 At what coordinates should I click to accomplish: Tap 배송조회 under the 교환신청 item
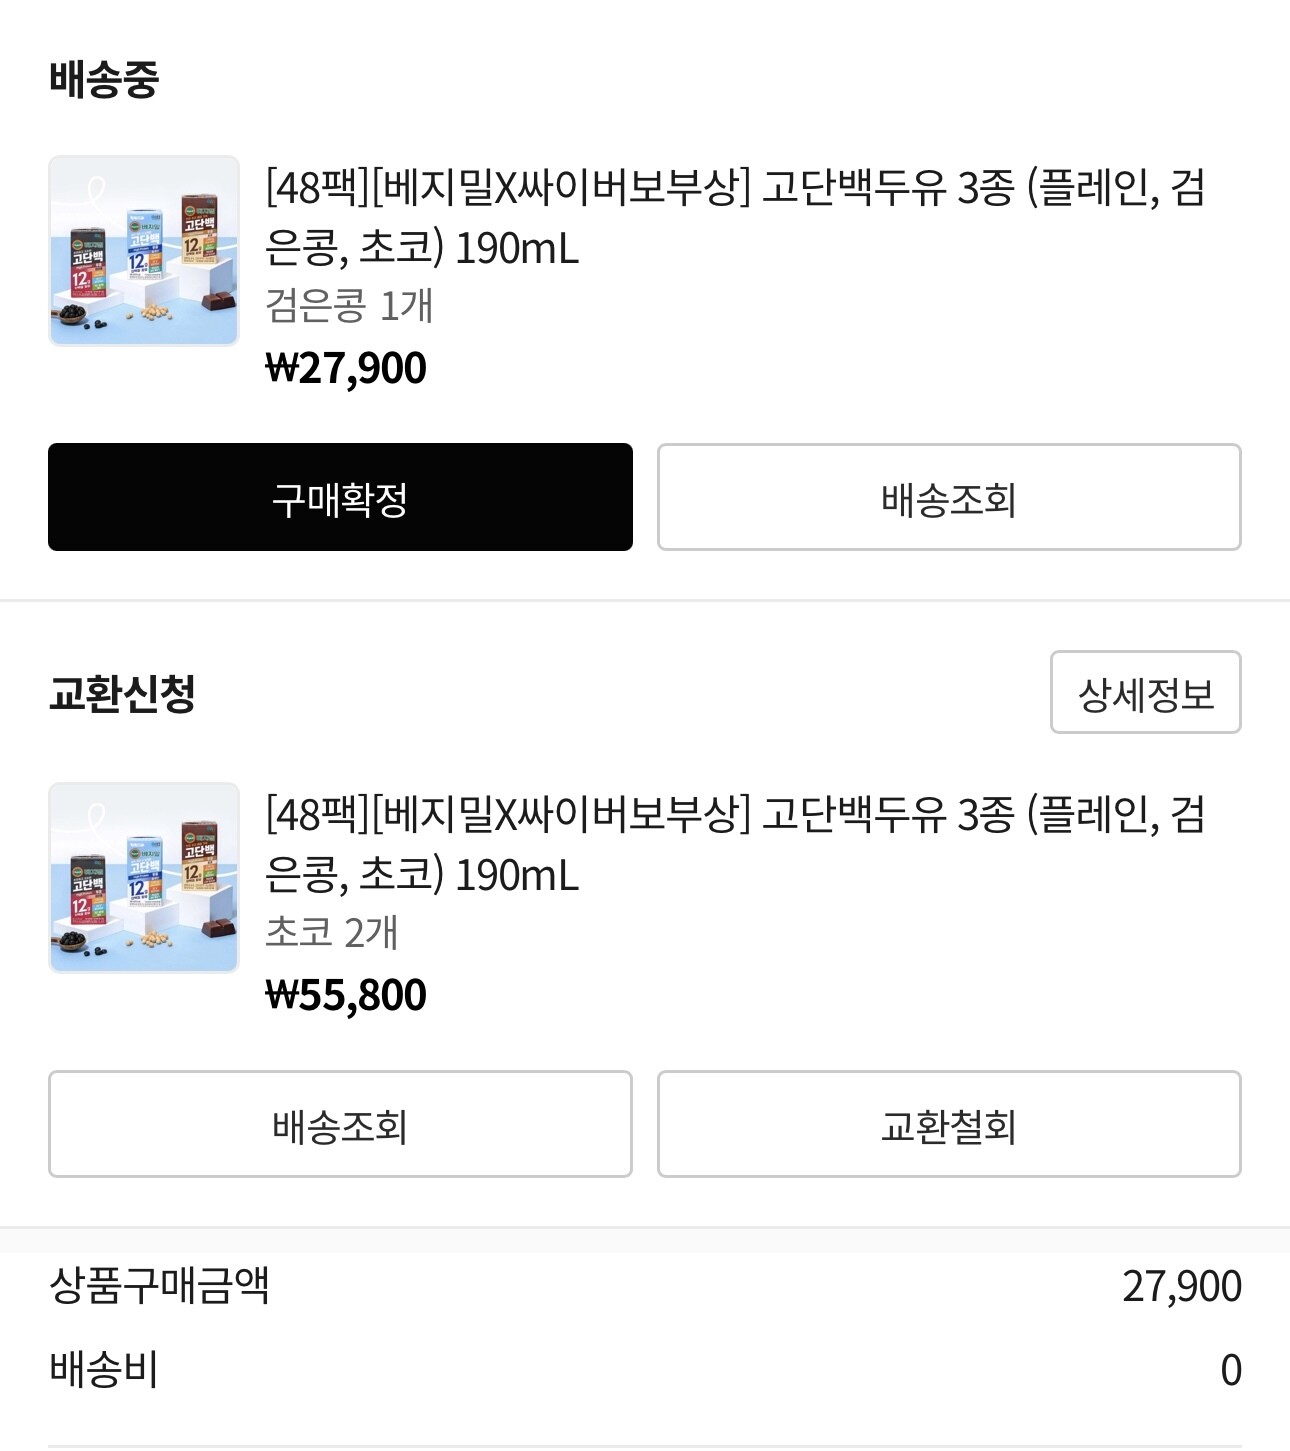tap(340, 1124)
